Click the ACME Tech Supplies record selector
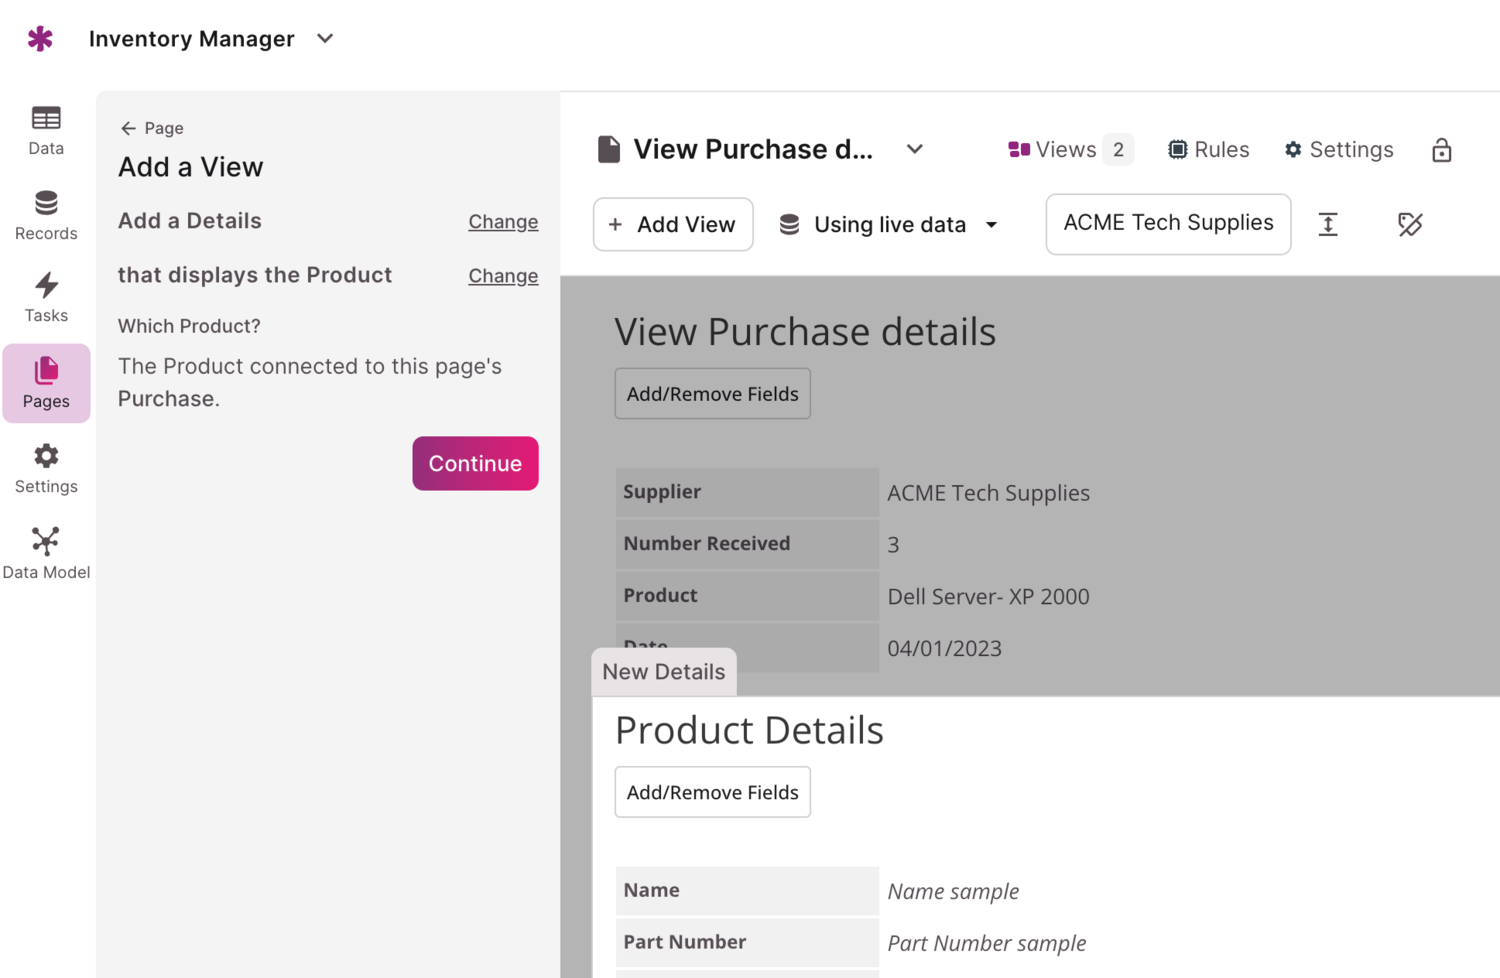The width and height of the screenshot is (1500, 978). point(1168,223)
